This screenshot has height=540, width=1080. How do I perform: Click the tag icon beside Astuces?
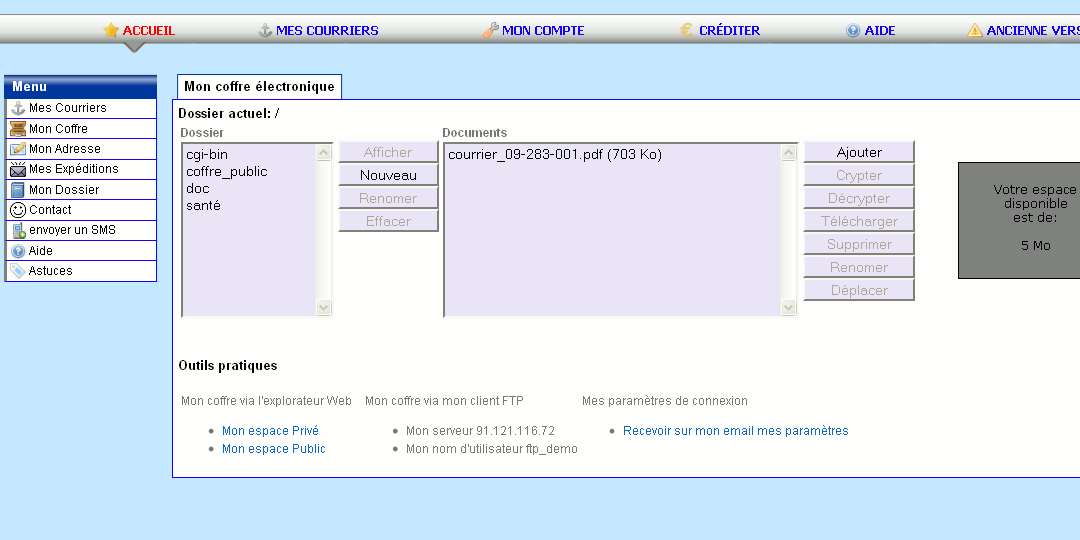click(x=18, y=271)
